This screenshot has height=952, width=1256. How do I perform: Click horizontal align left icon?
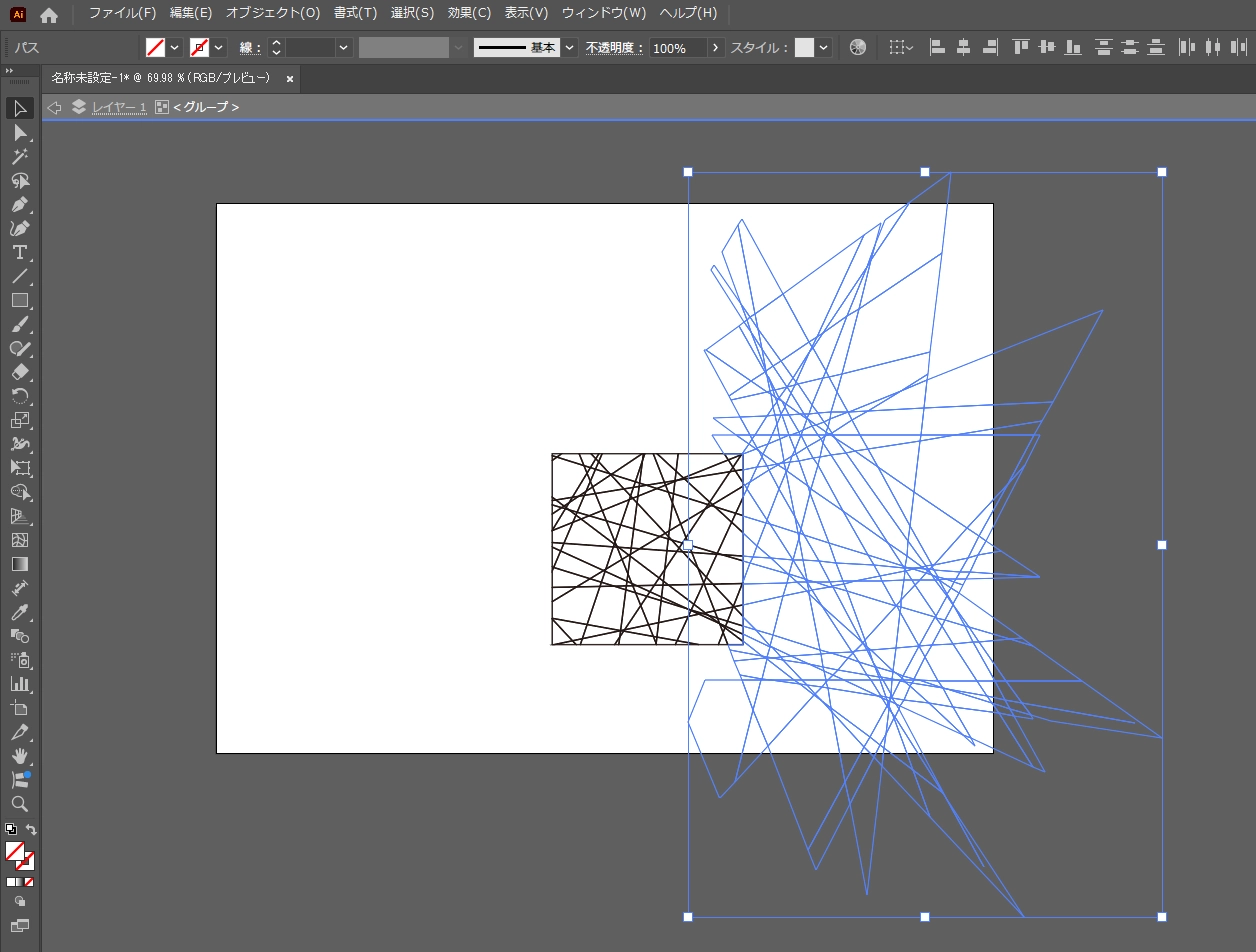[x=937, y=48]
